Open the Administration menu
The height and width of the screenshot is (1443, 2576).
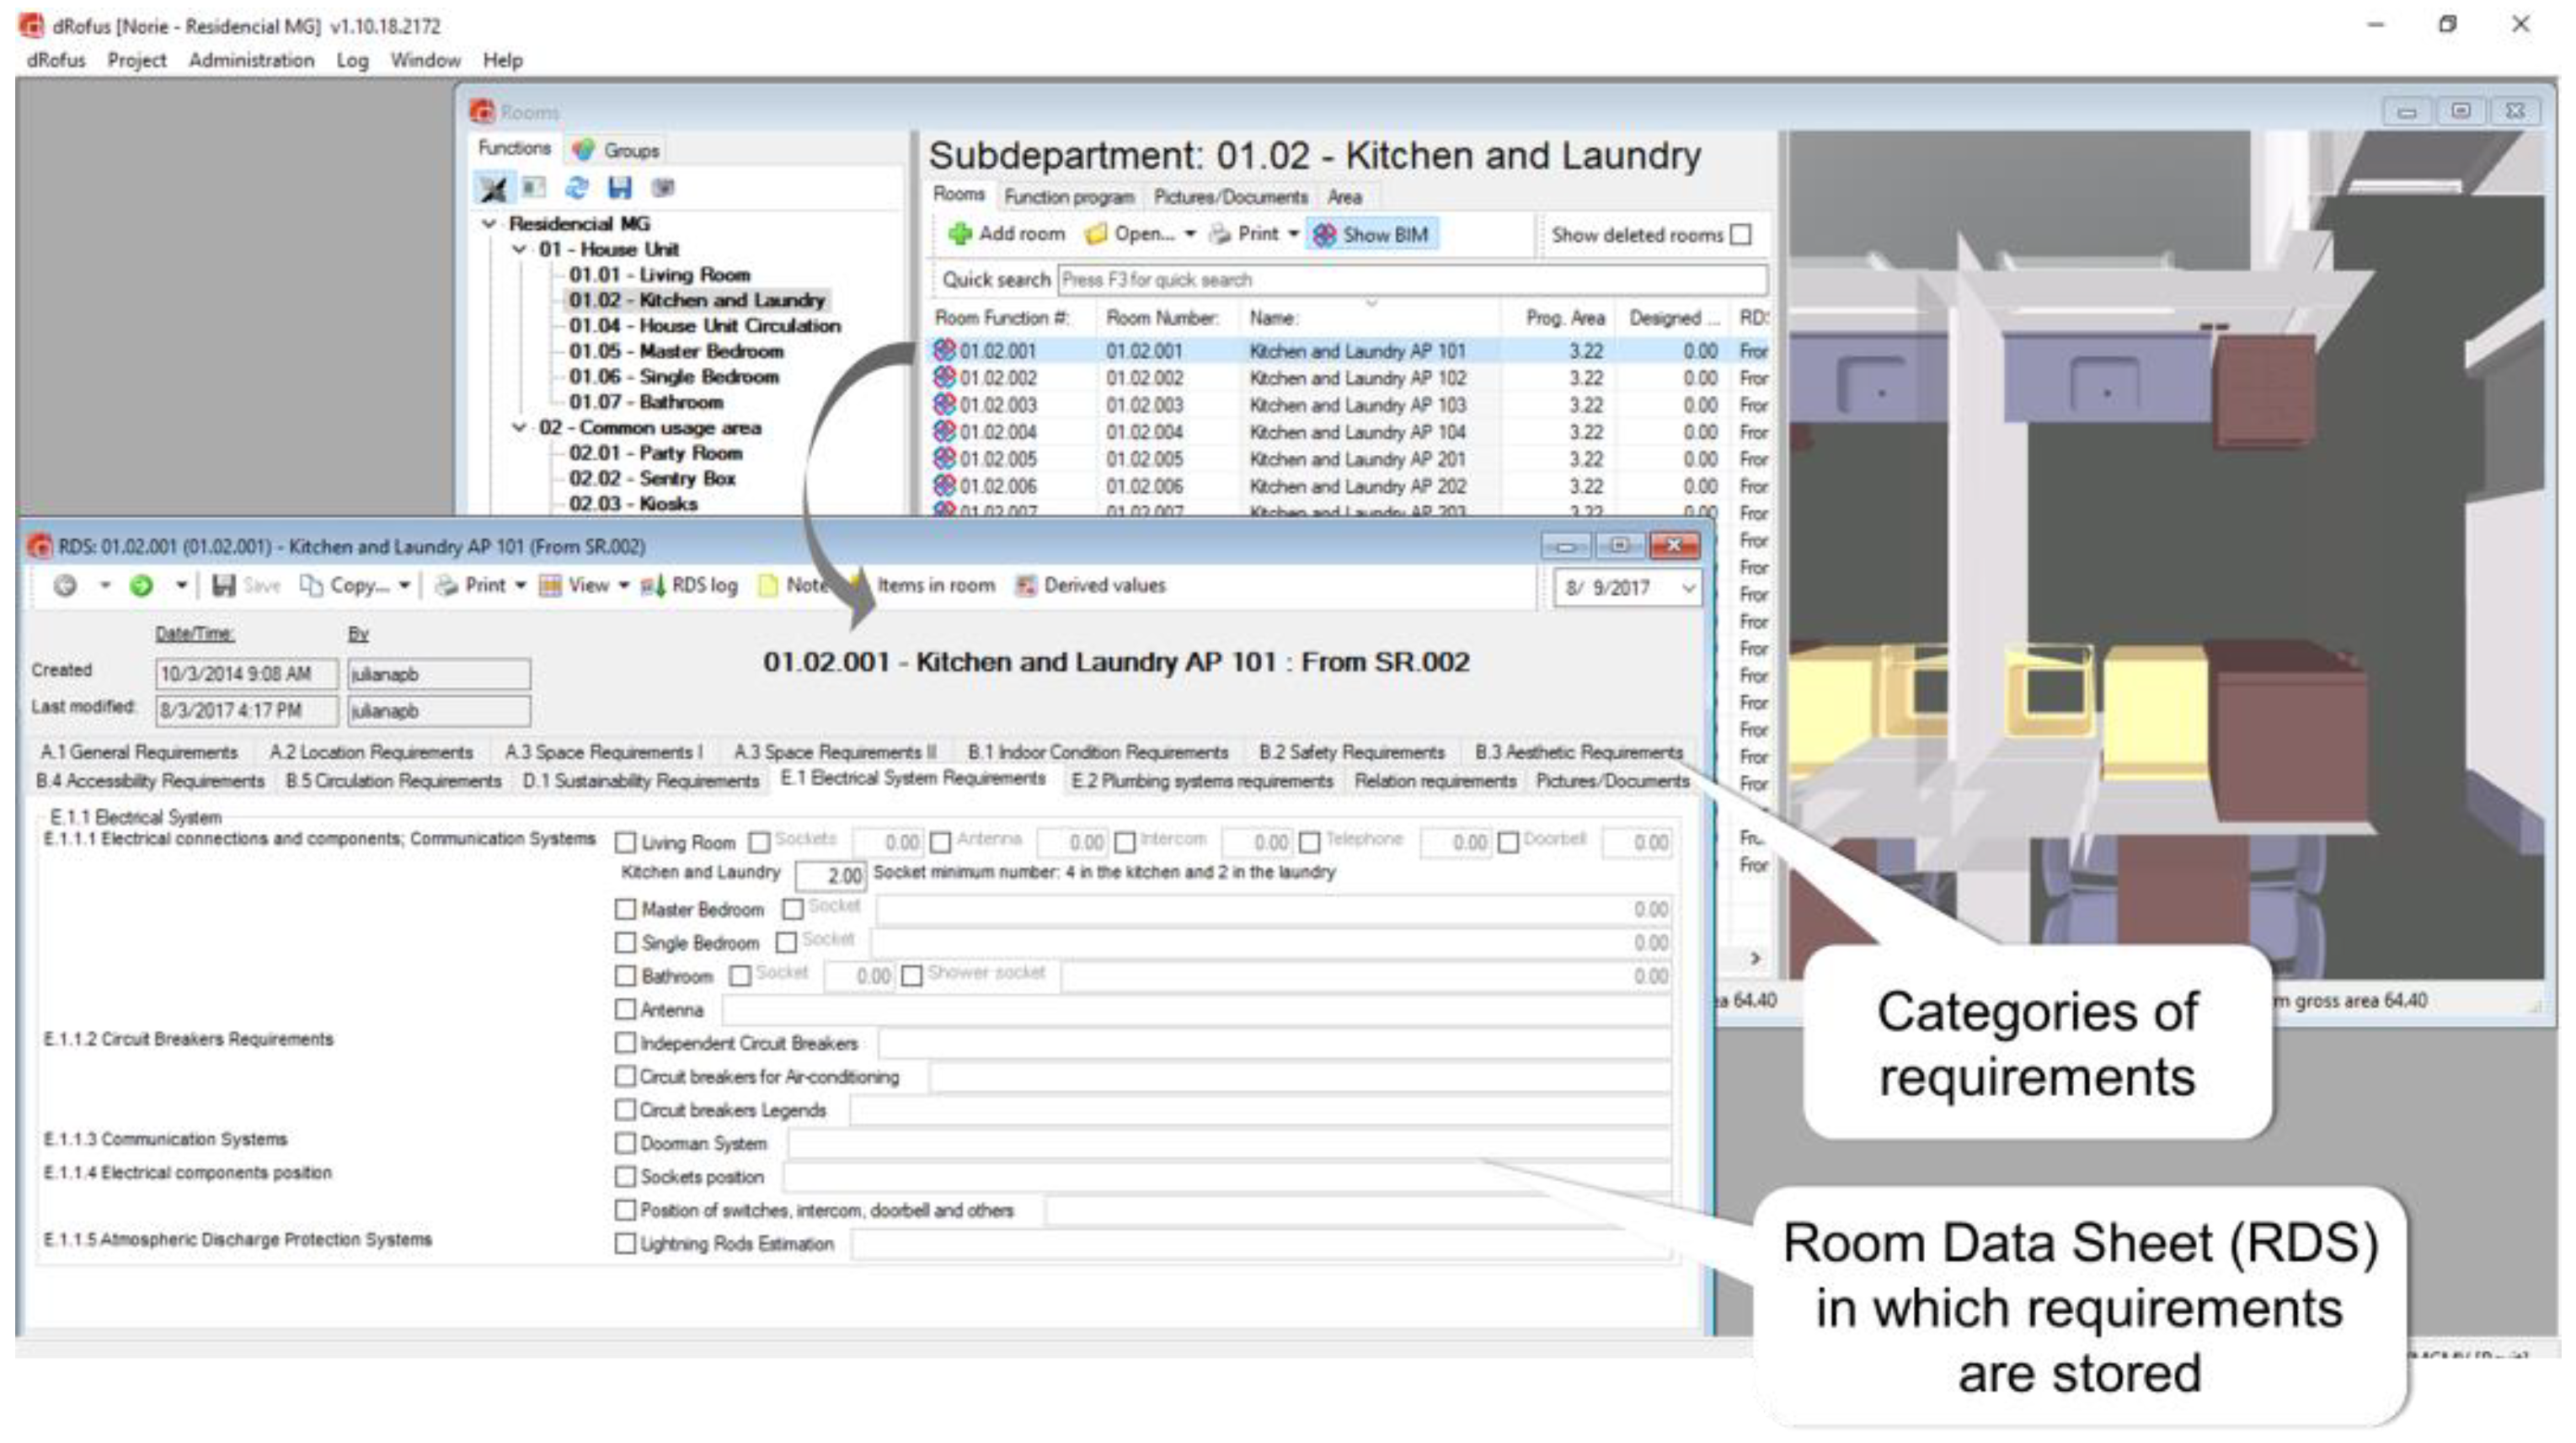251,60
